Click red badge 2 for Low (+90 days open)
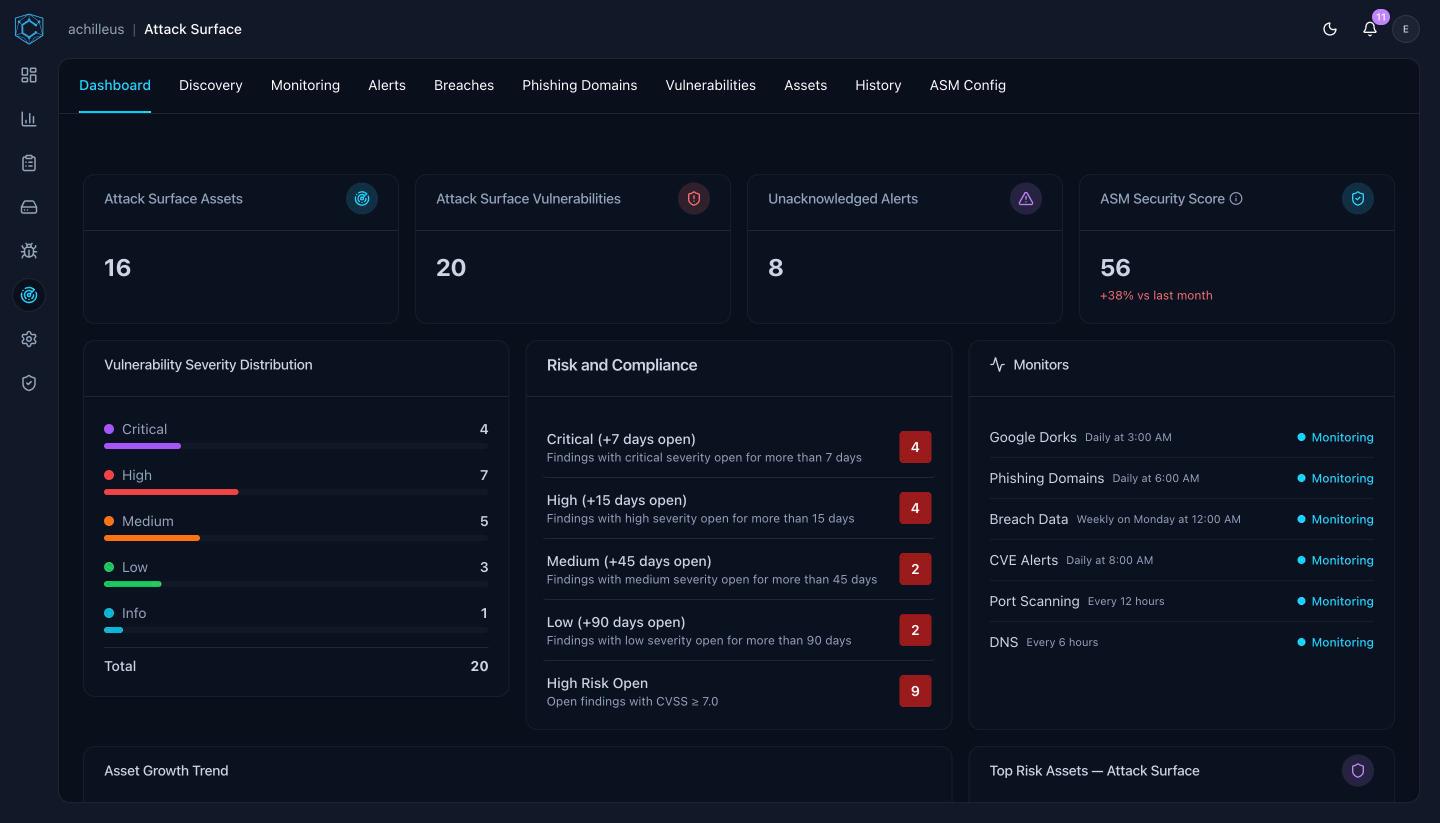 [915, 630]
